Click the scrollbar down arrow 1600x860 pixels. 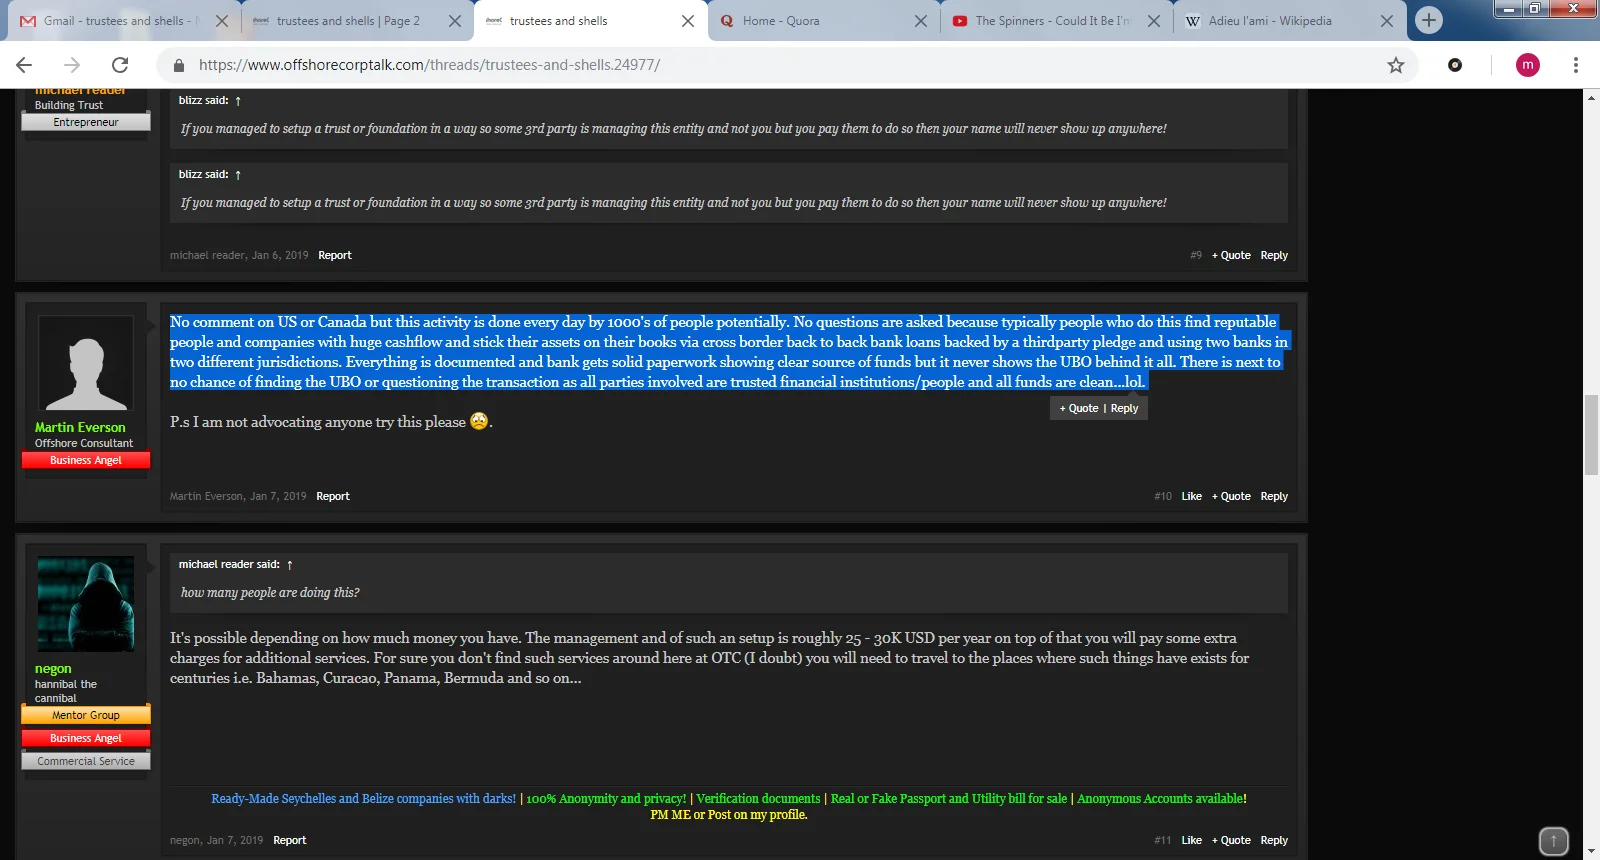coord(1592,852)
